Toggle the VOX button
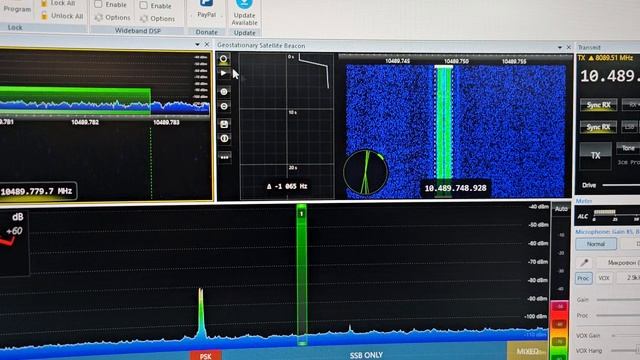 point(604,278)
